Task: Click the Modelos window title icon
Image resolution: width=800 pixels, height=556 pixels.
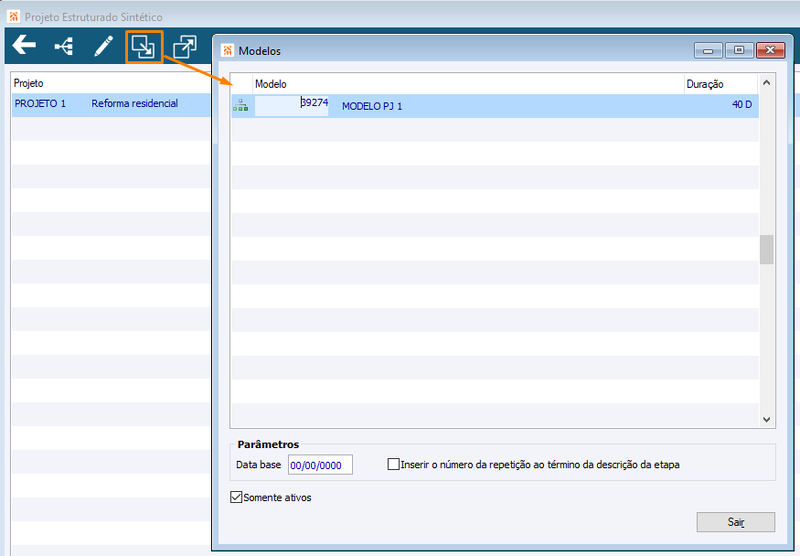Action: [228, 50]
